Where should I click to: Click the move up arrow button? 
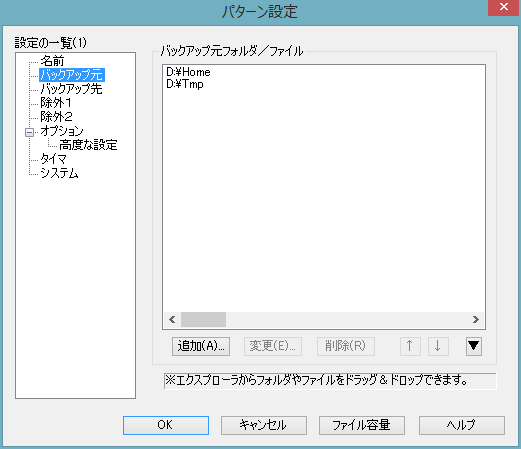coord(410,346)
